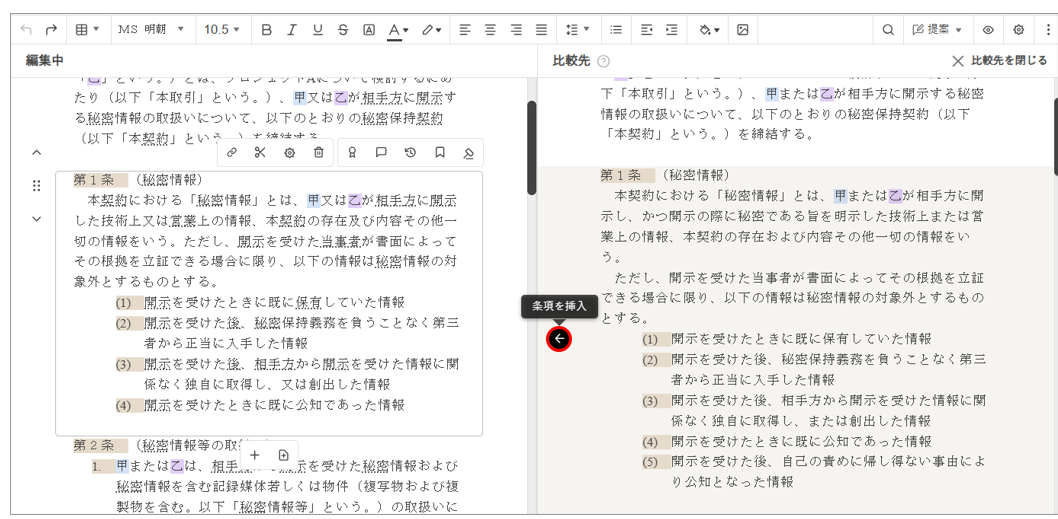
Task: Click the insert clause arrow button
Action: pyautogui.click(x=559, y=339)
